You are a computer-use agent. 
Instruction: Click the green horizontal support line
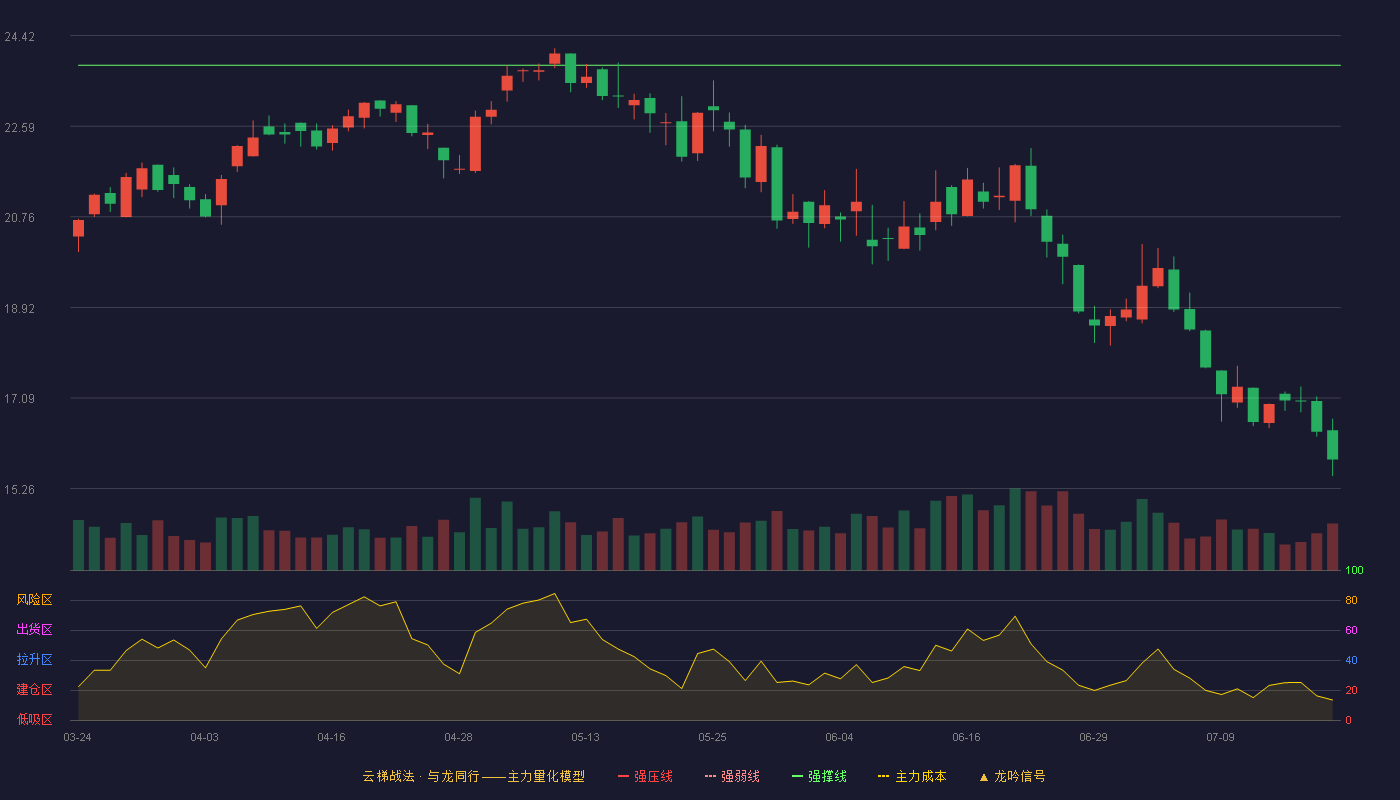709,65
